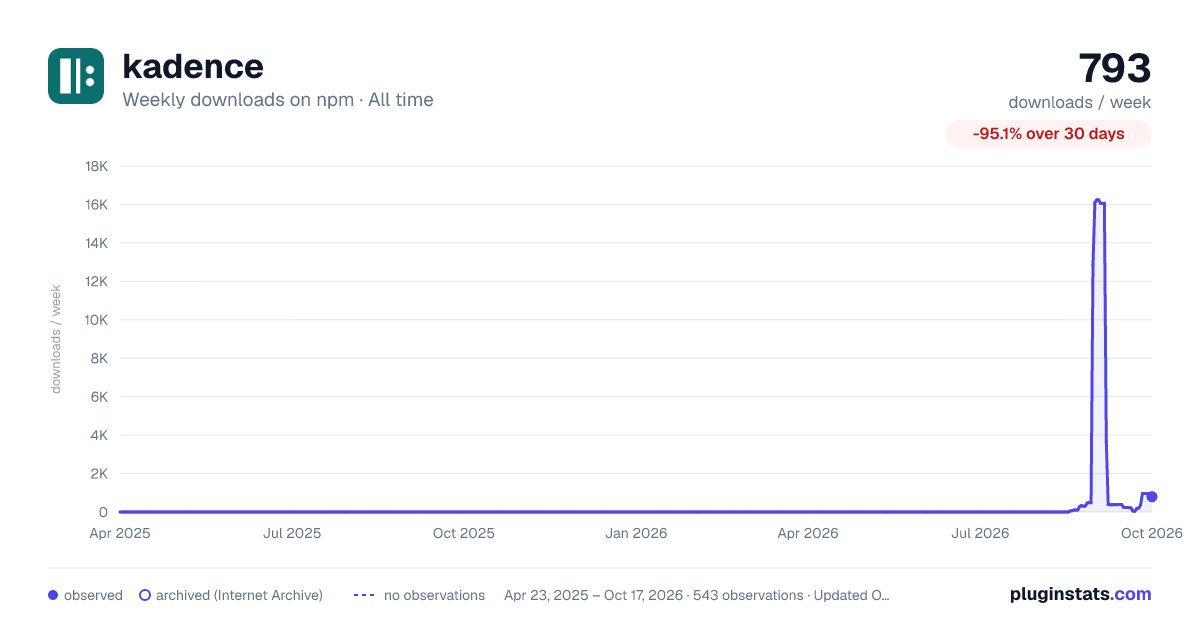Click the dashed no observations legend marker

click(364, 595)
